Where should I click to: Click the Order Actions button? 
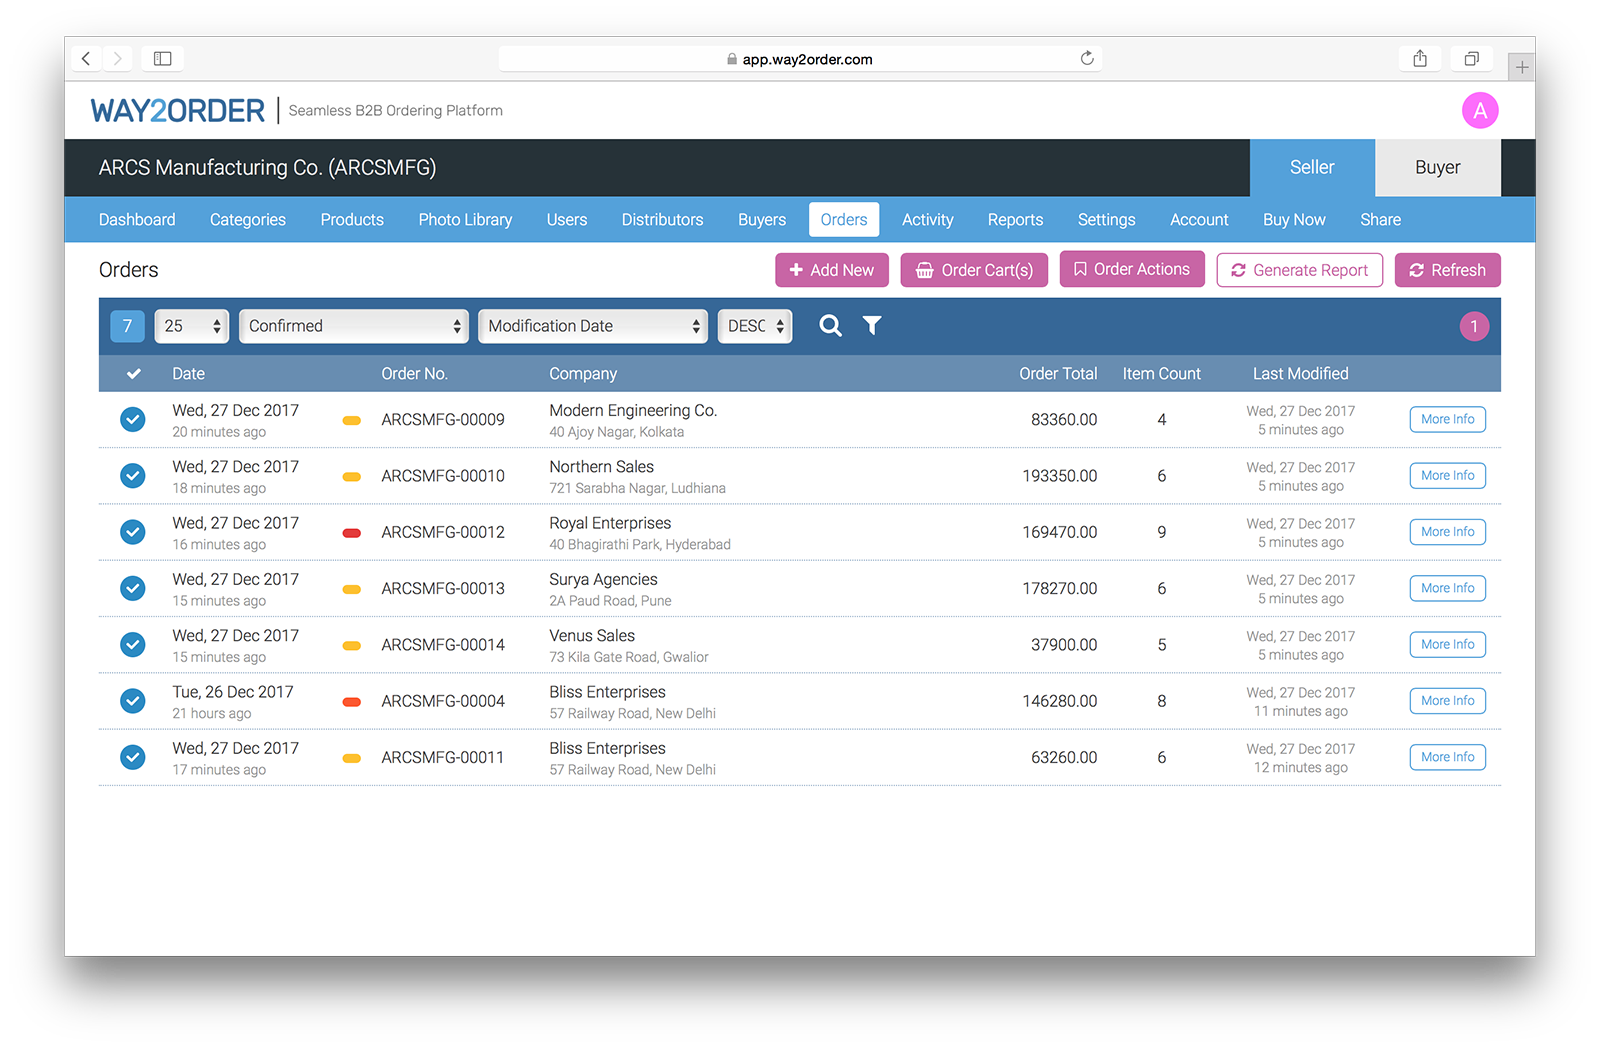click(1132, 270)
